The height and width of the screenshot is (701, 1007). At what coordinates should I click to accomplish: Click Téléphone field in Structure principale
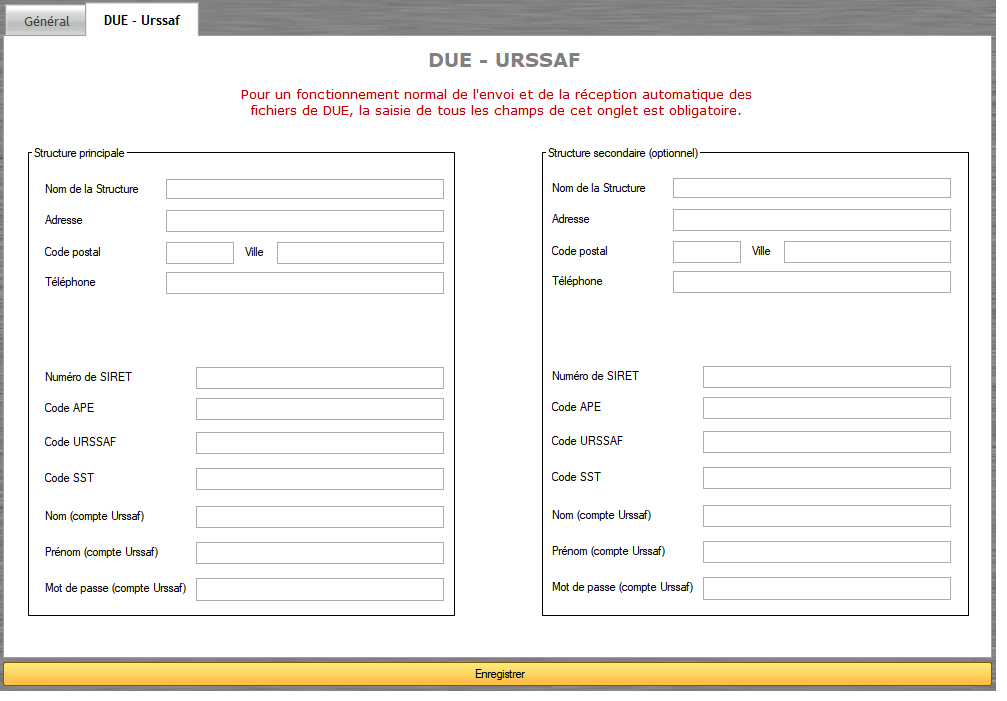pyautogui.click(x=304, y=282)
